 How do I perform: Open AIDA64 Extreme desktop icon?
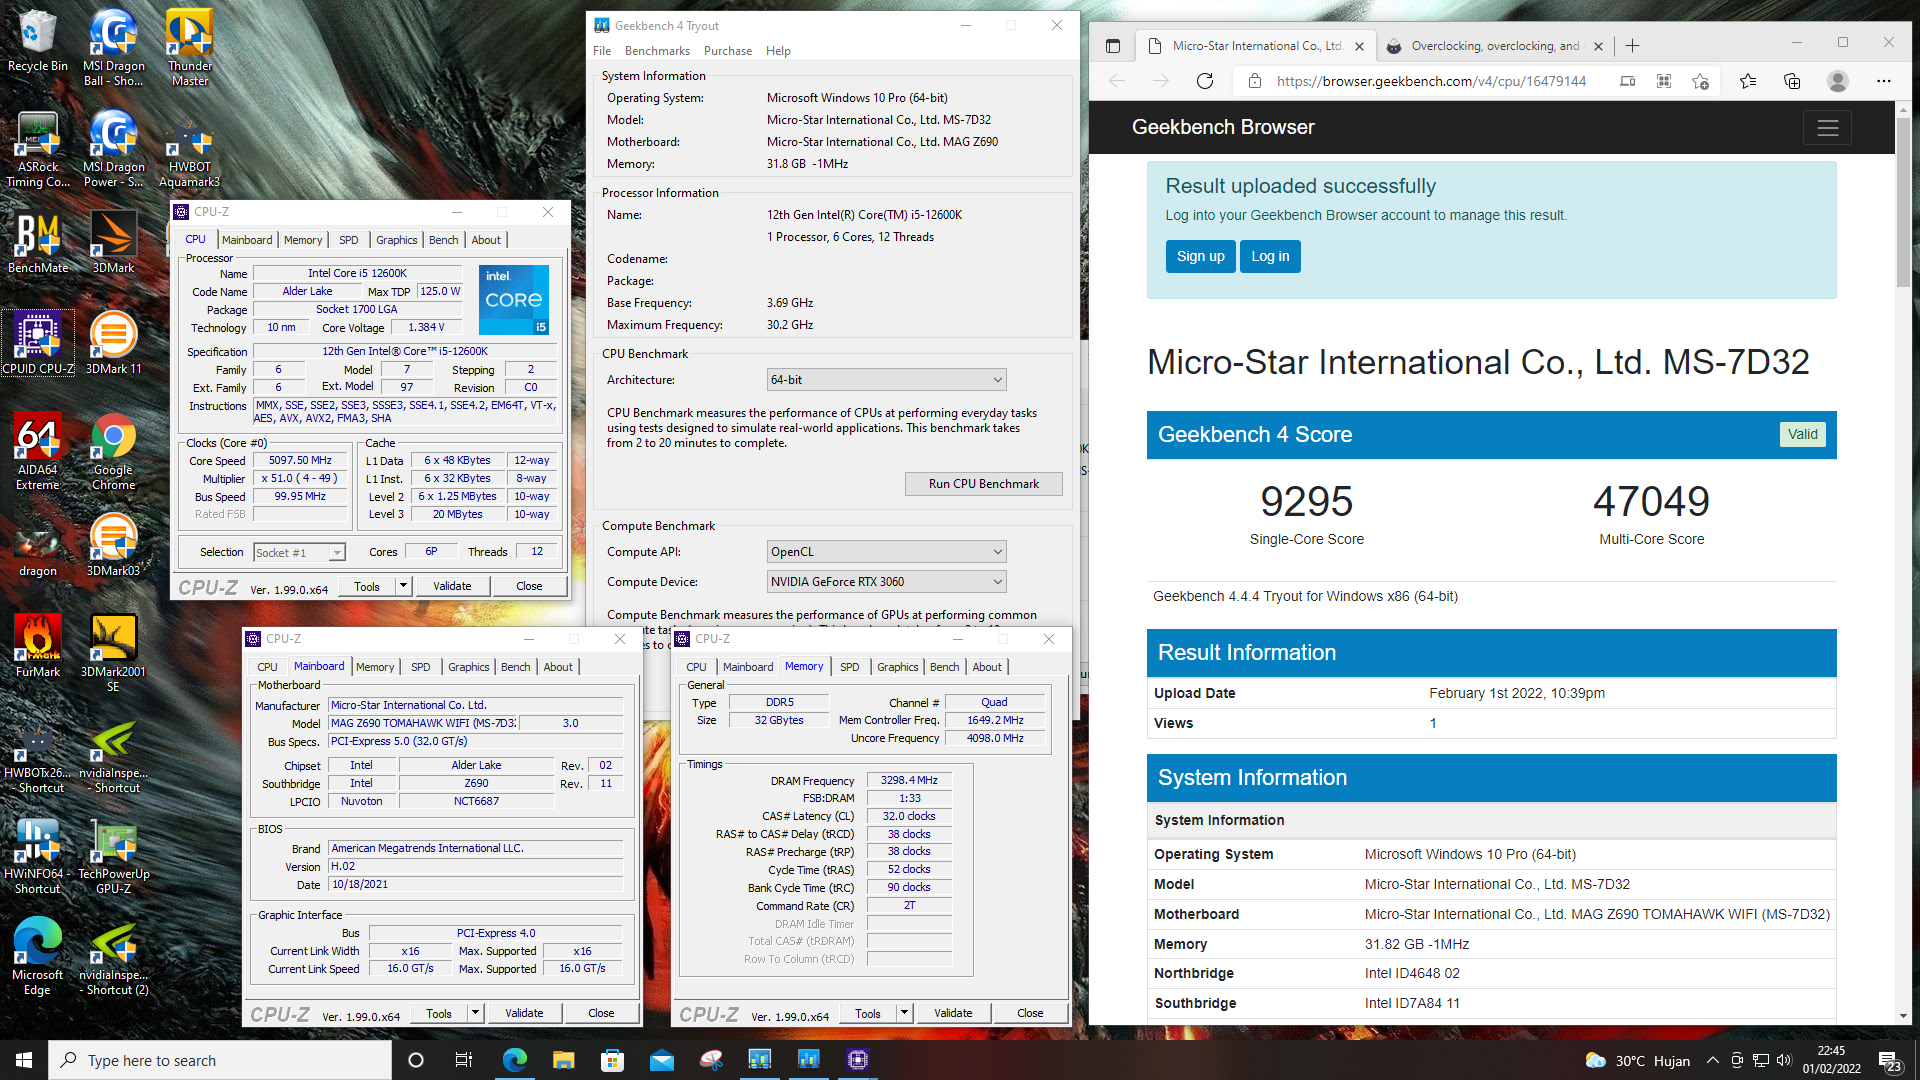tap(37, 452)
